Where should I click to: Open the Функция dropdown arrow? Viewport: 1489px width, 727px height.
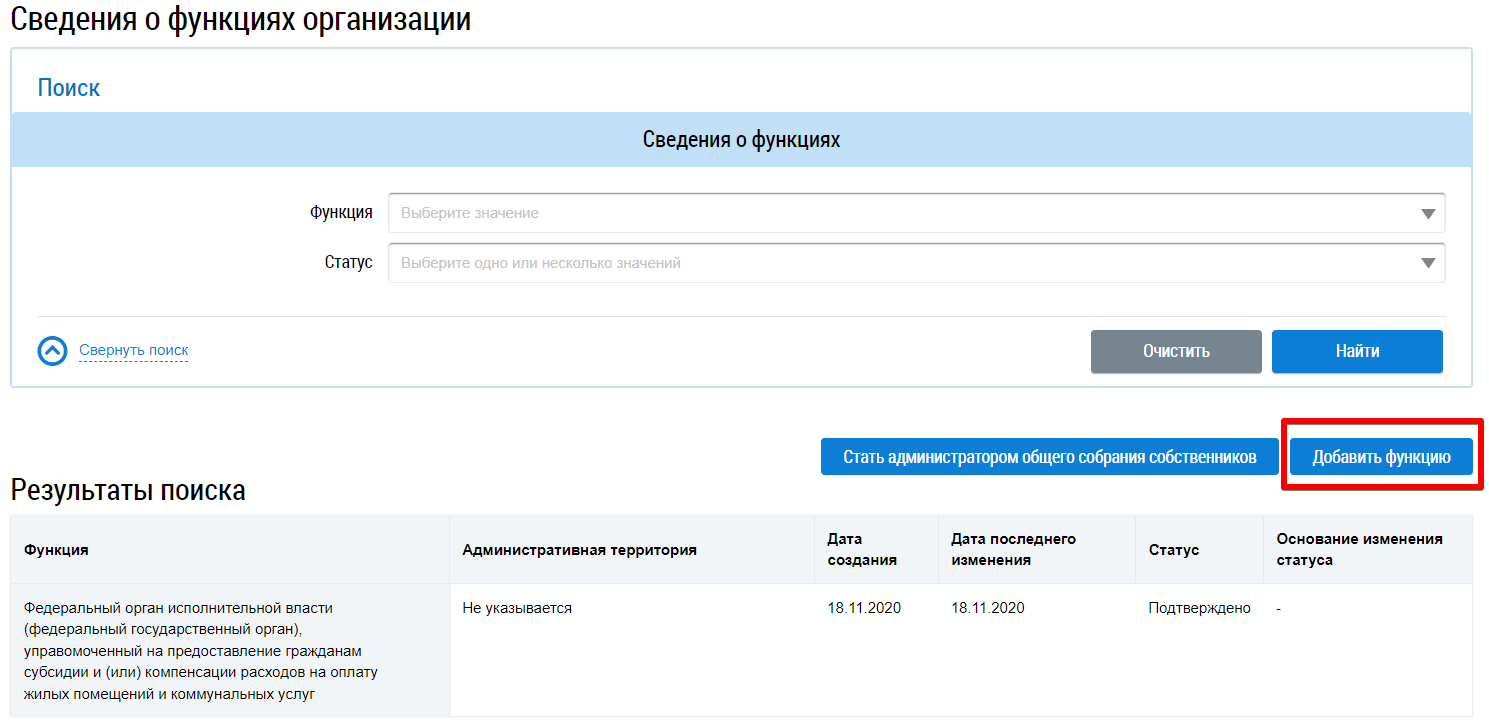point(1427,214)
